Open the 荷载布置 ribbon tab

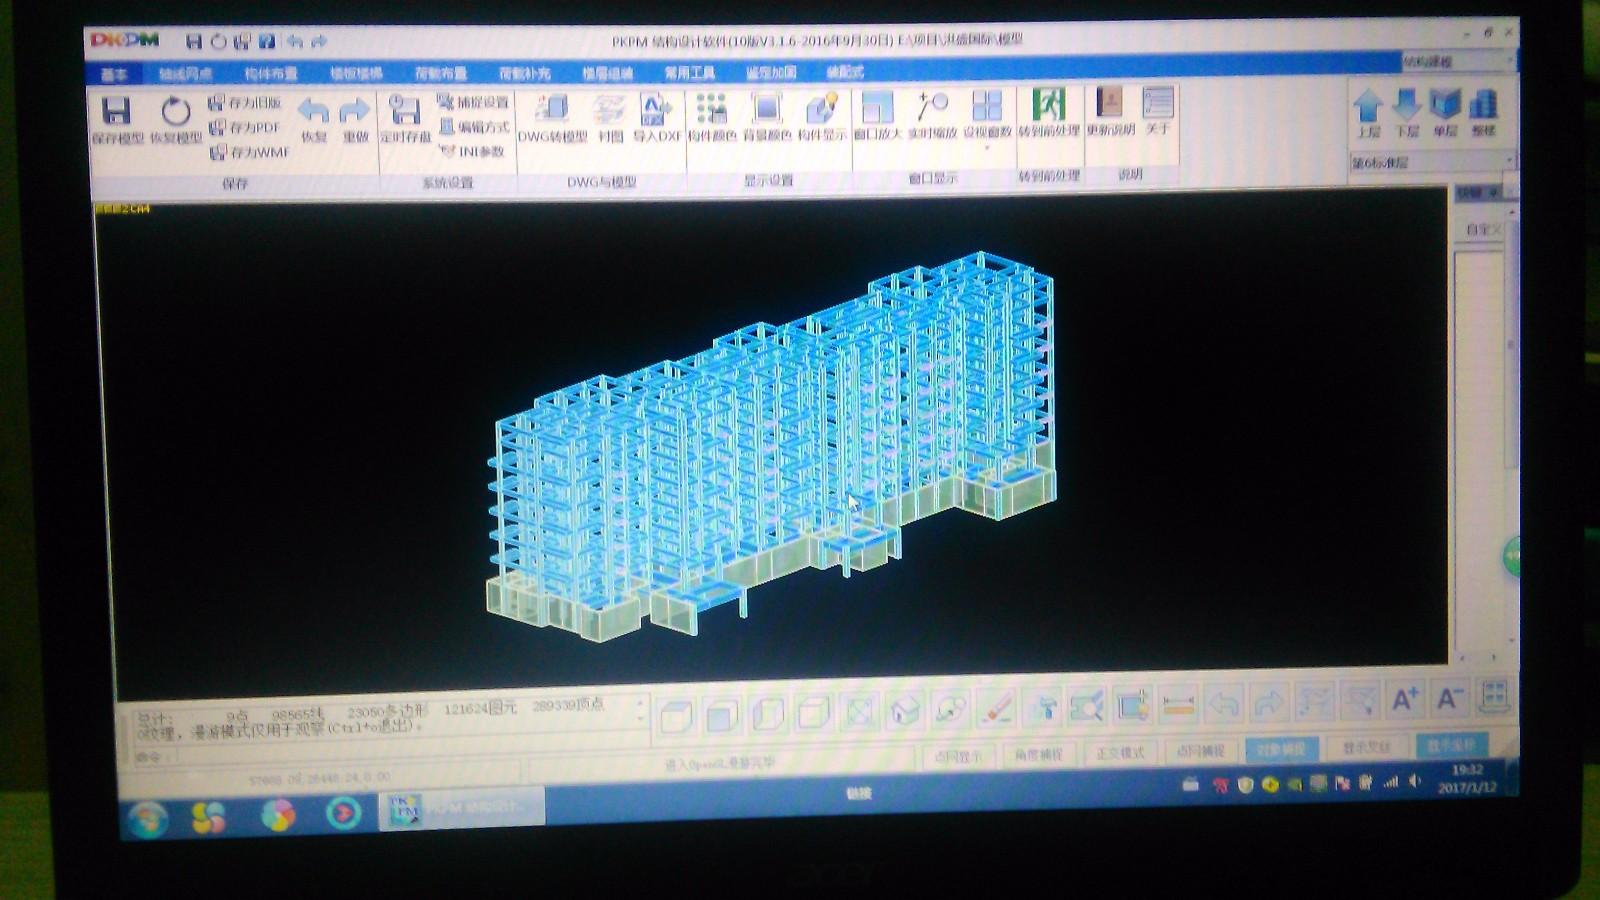coord(441,74)
